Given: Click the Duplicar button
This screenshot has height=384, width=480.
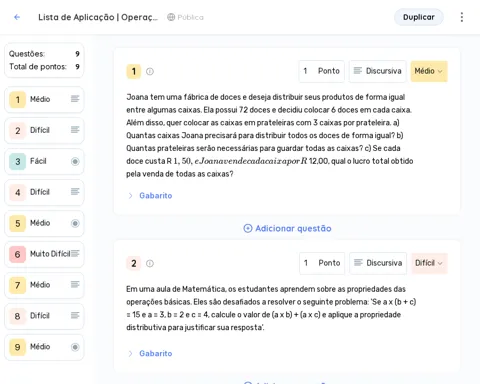Looking at the screenshot, I should point(419,17).
